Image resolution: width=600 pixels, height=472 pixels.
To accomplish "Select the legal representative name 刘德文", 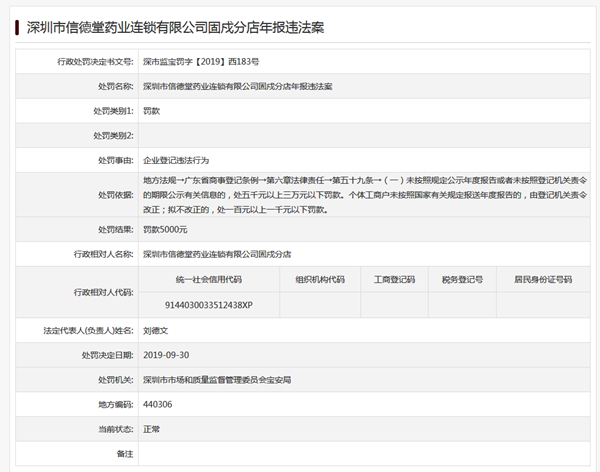I will (x=158, y=330).
